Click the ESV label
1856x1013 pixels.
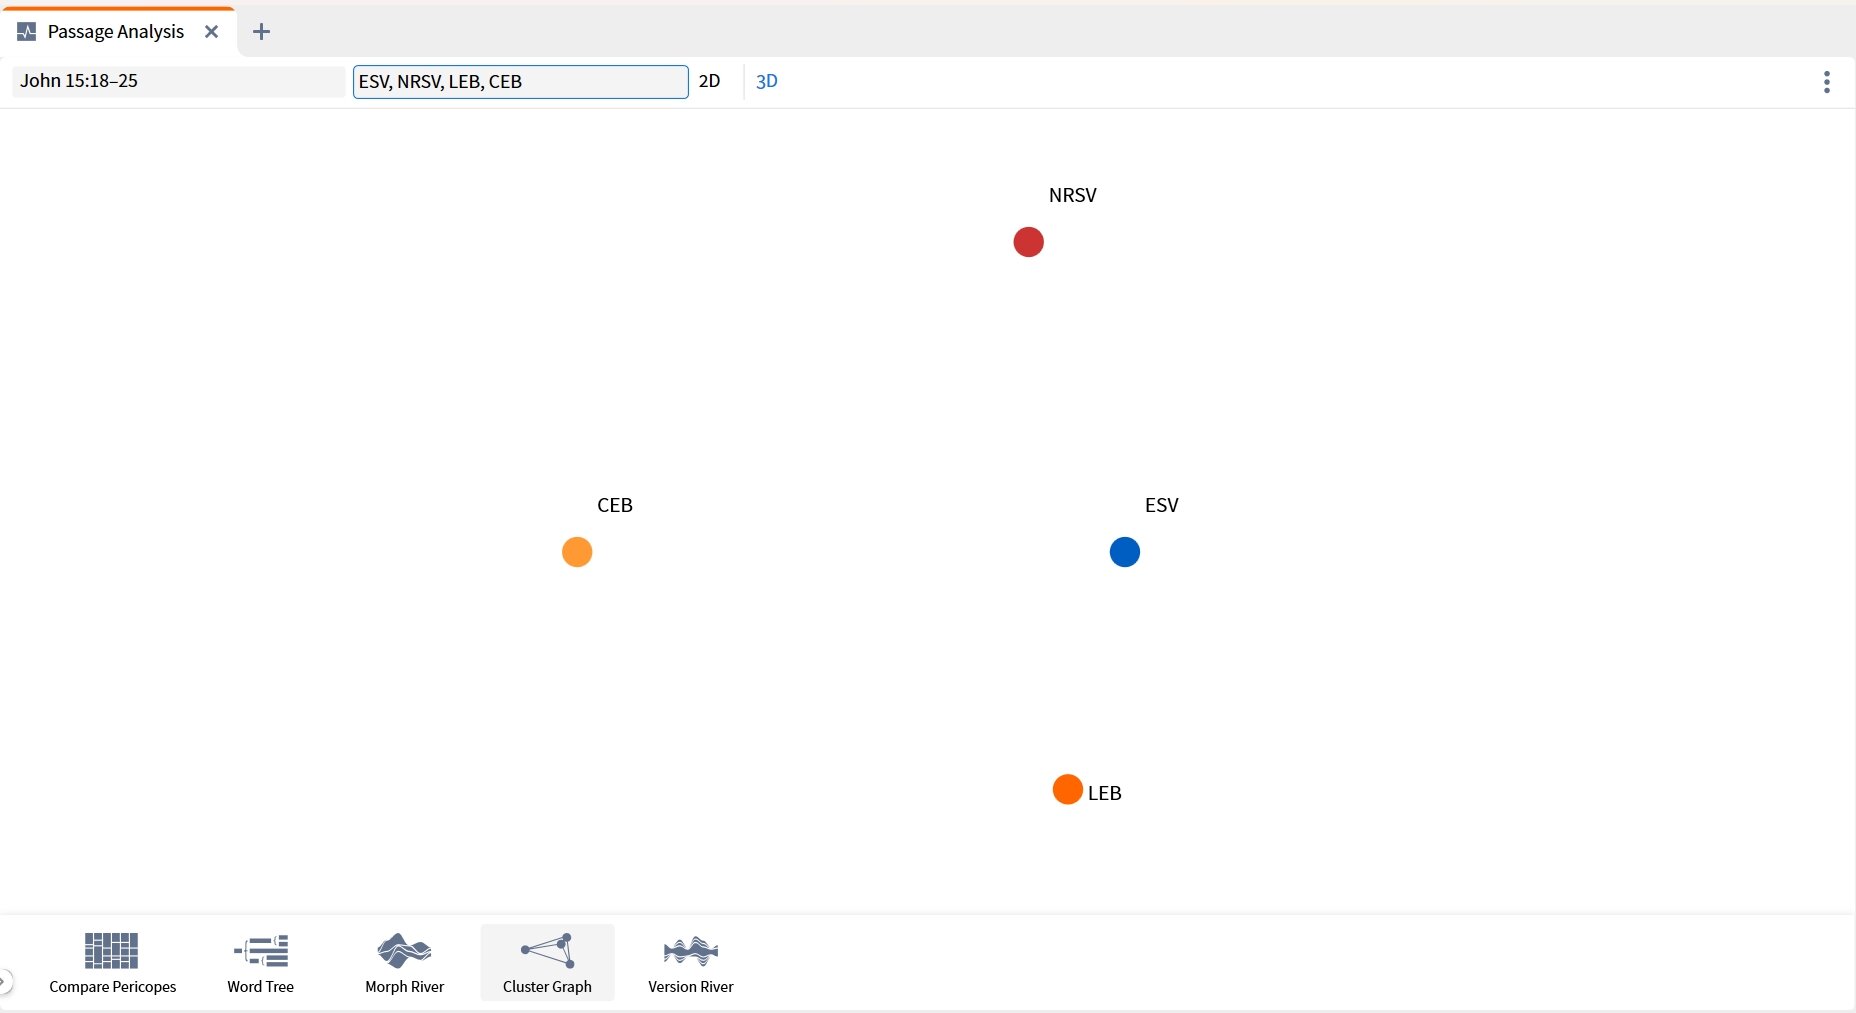(x=1162, y=505)
